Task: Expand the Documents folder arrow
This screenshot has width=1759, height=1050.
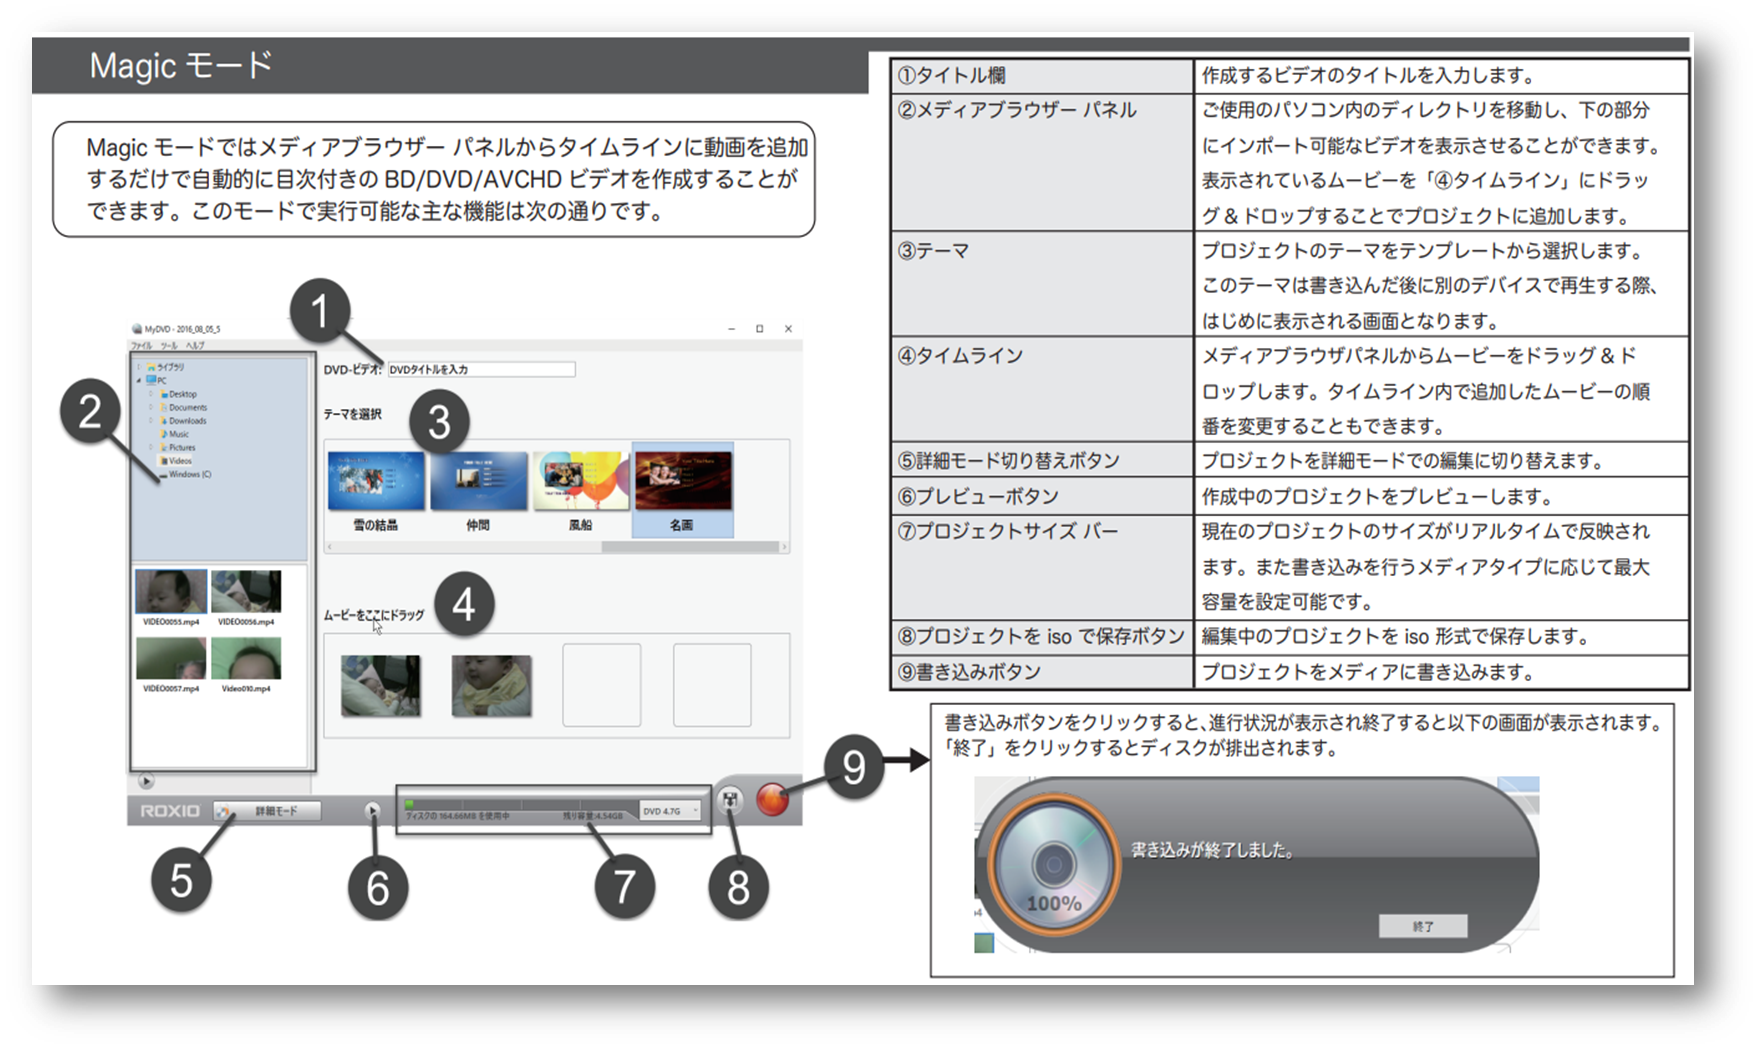Action: [x=151, y=407]
